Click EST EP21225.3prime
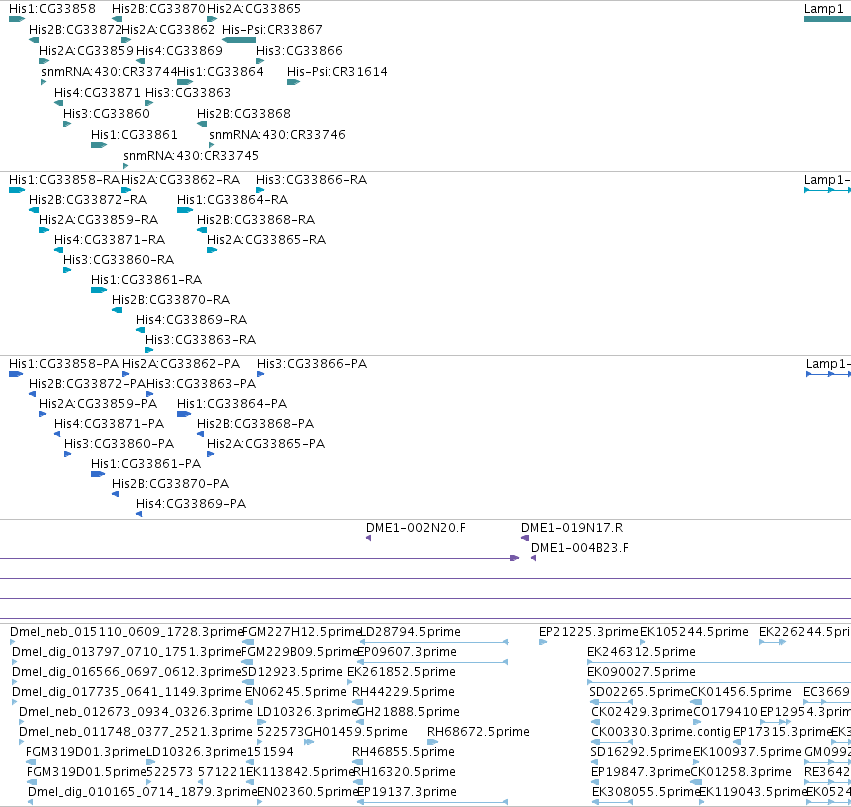851x807 pixels. (x=588, y=632)
